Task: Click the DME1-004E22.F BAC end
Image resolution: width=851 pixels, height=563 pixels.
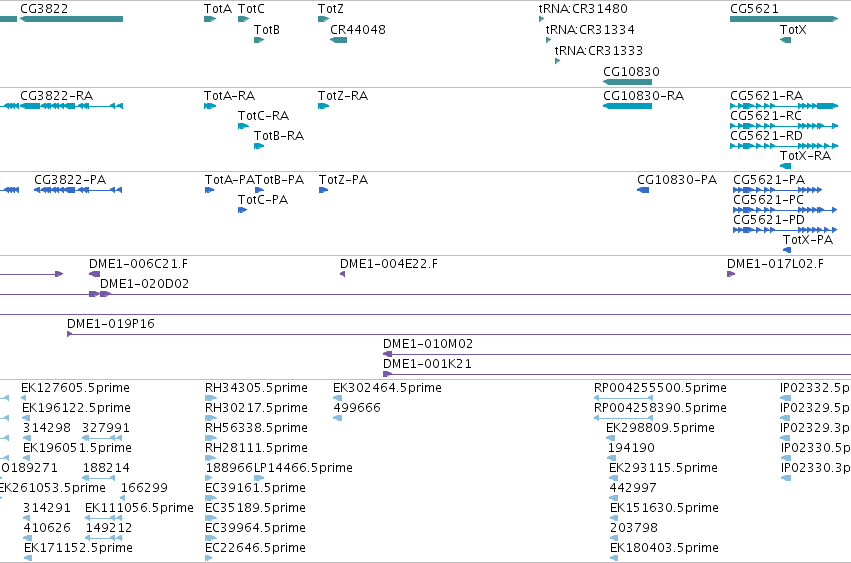Action: tap(342, 274)
